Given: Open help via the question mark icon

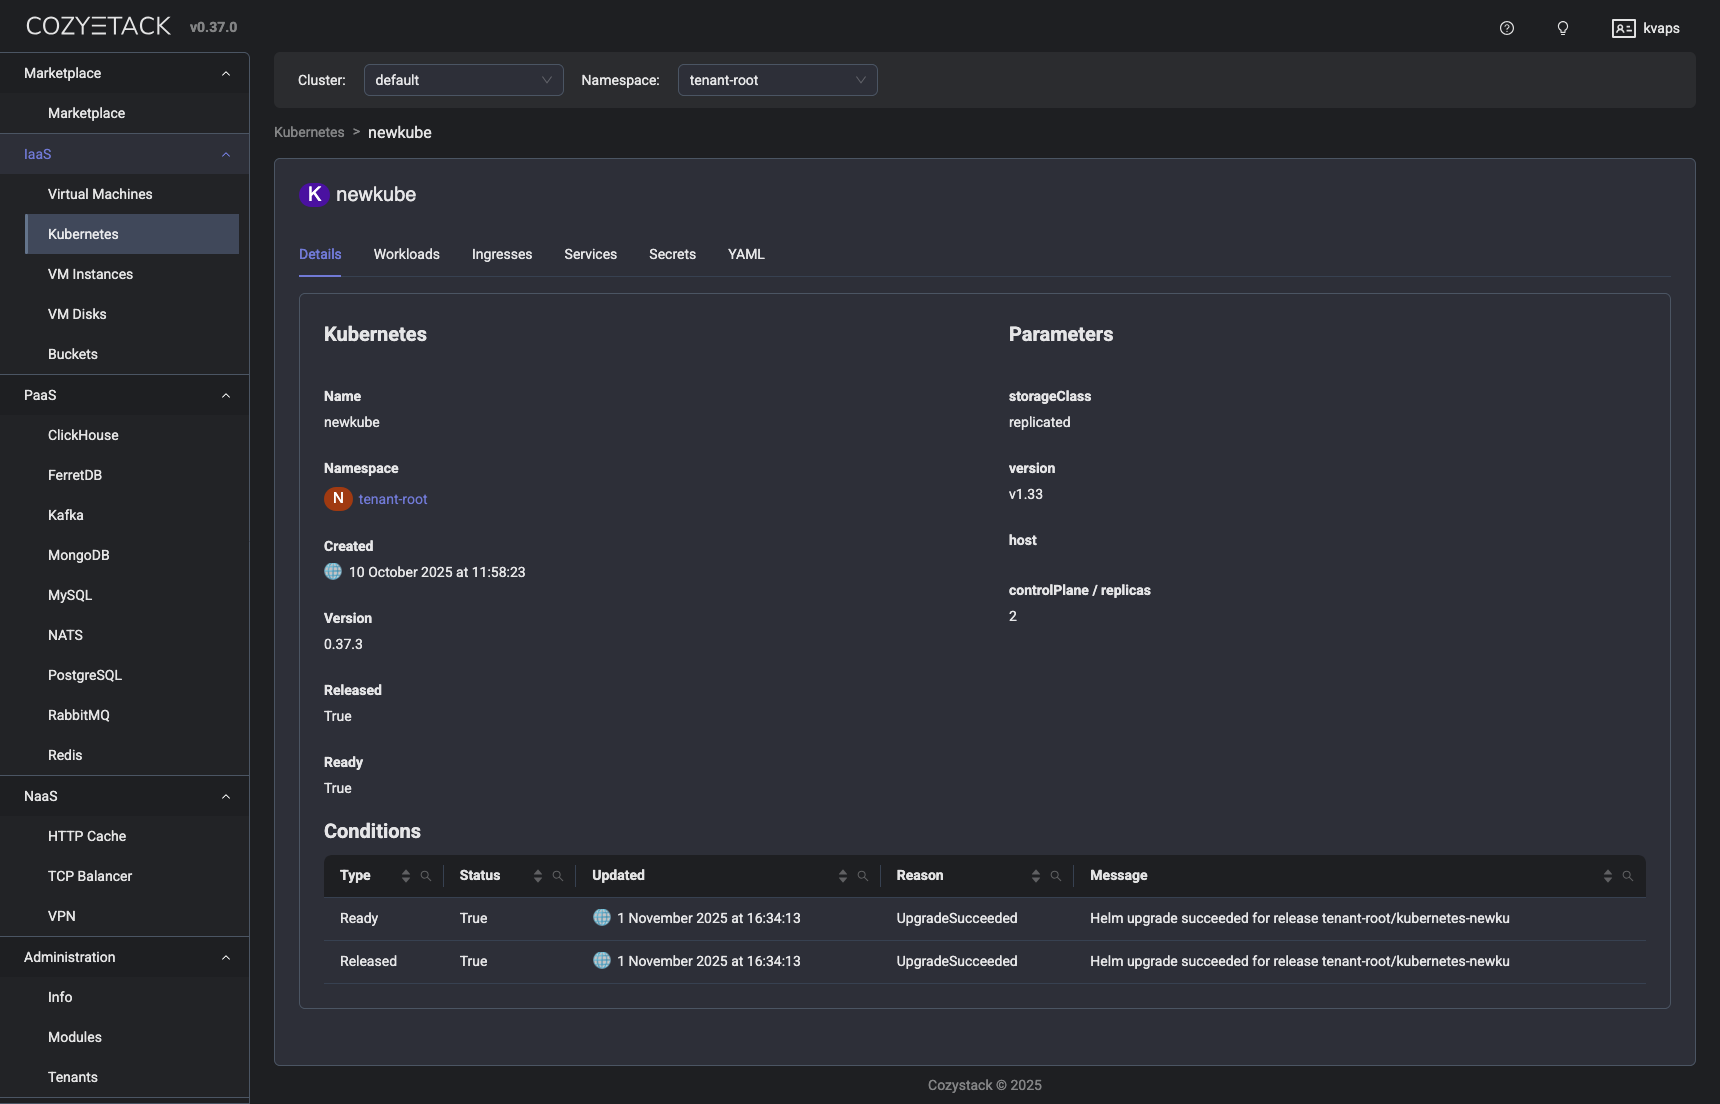Looking at the screenshot, I should pyautogui.click(x=1507, y=28).
